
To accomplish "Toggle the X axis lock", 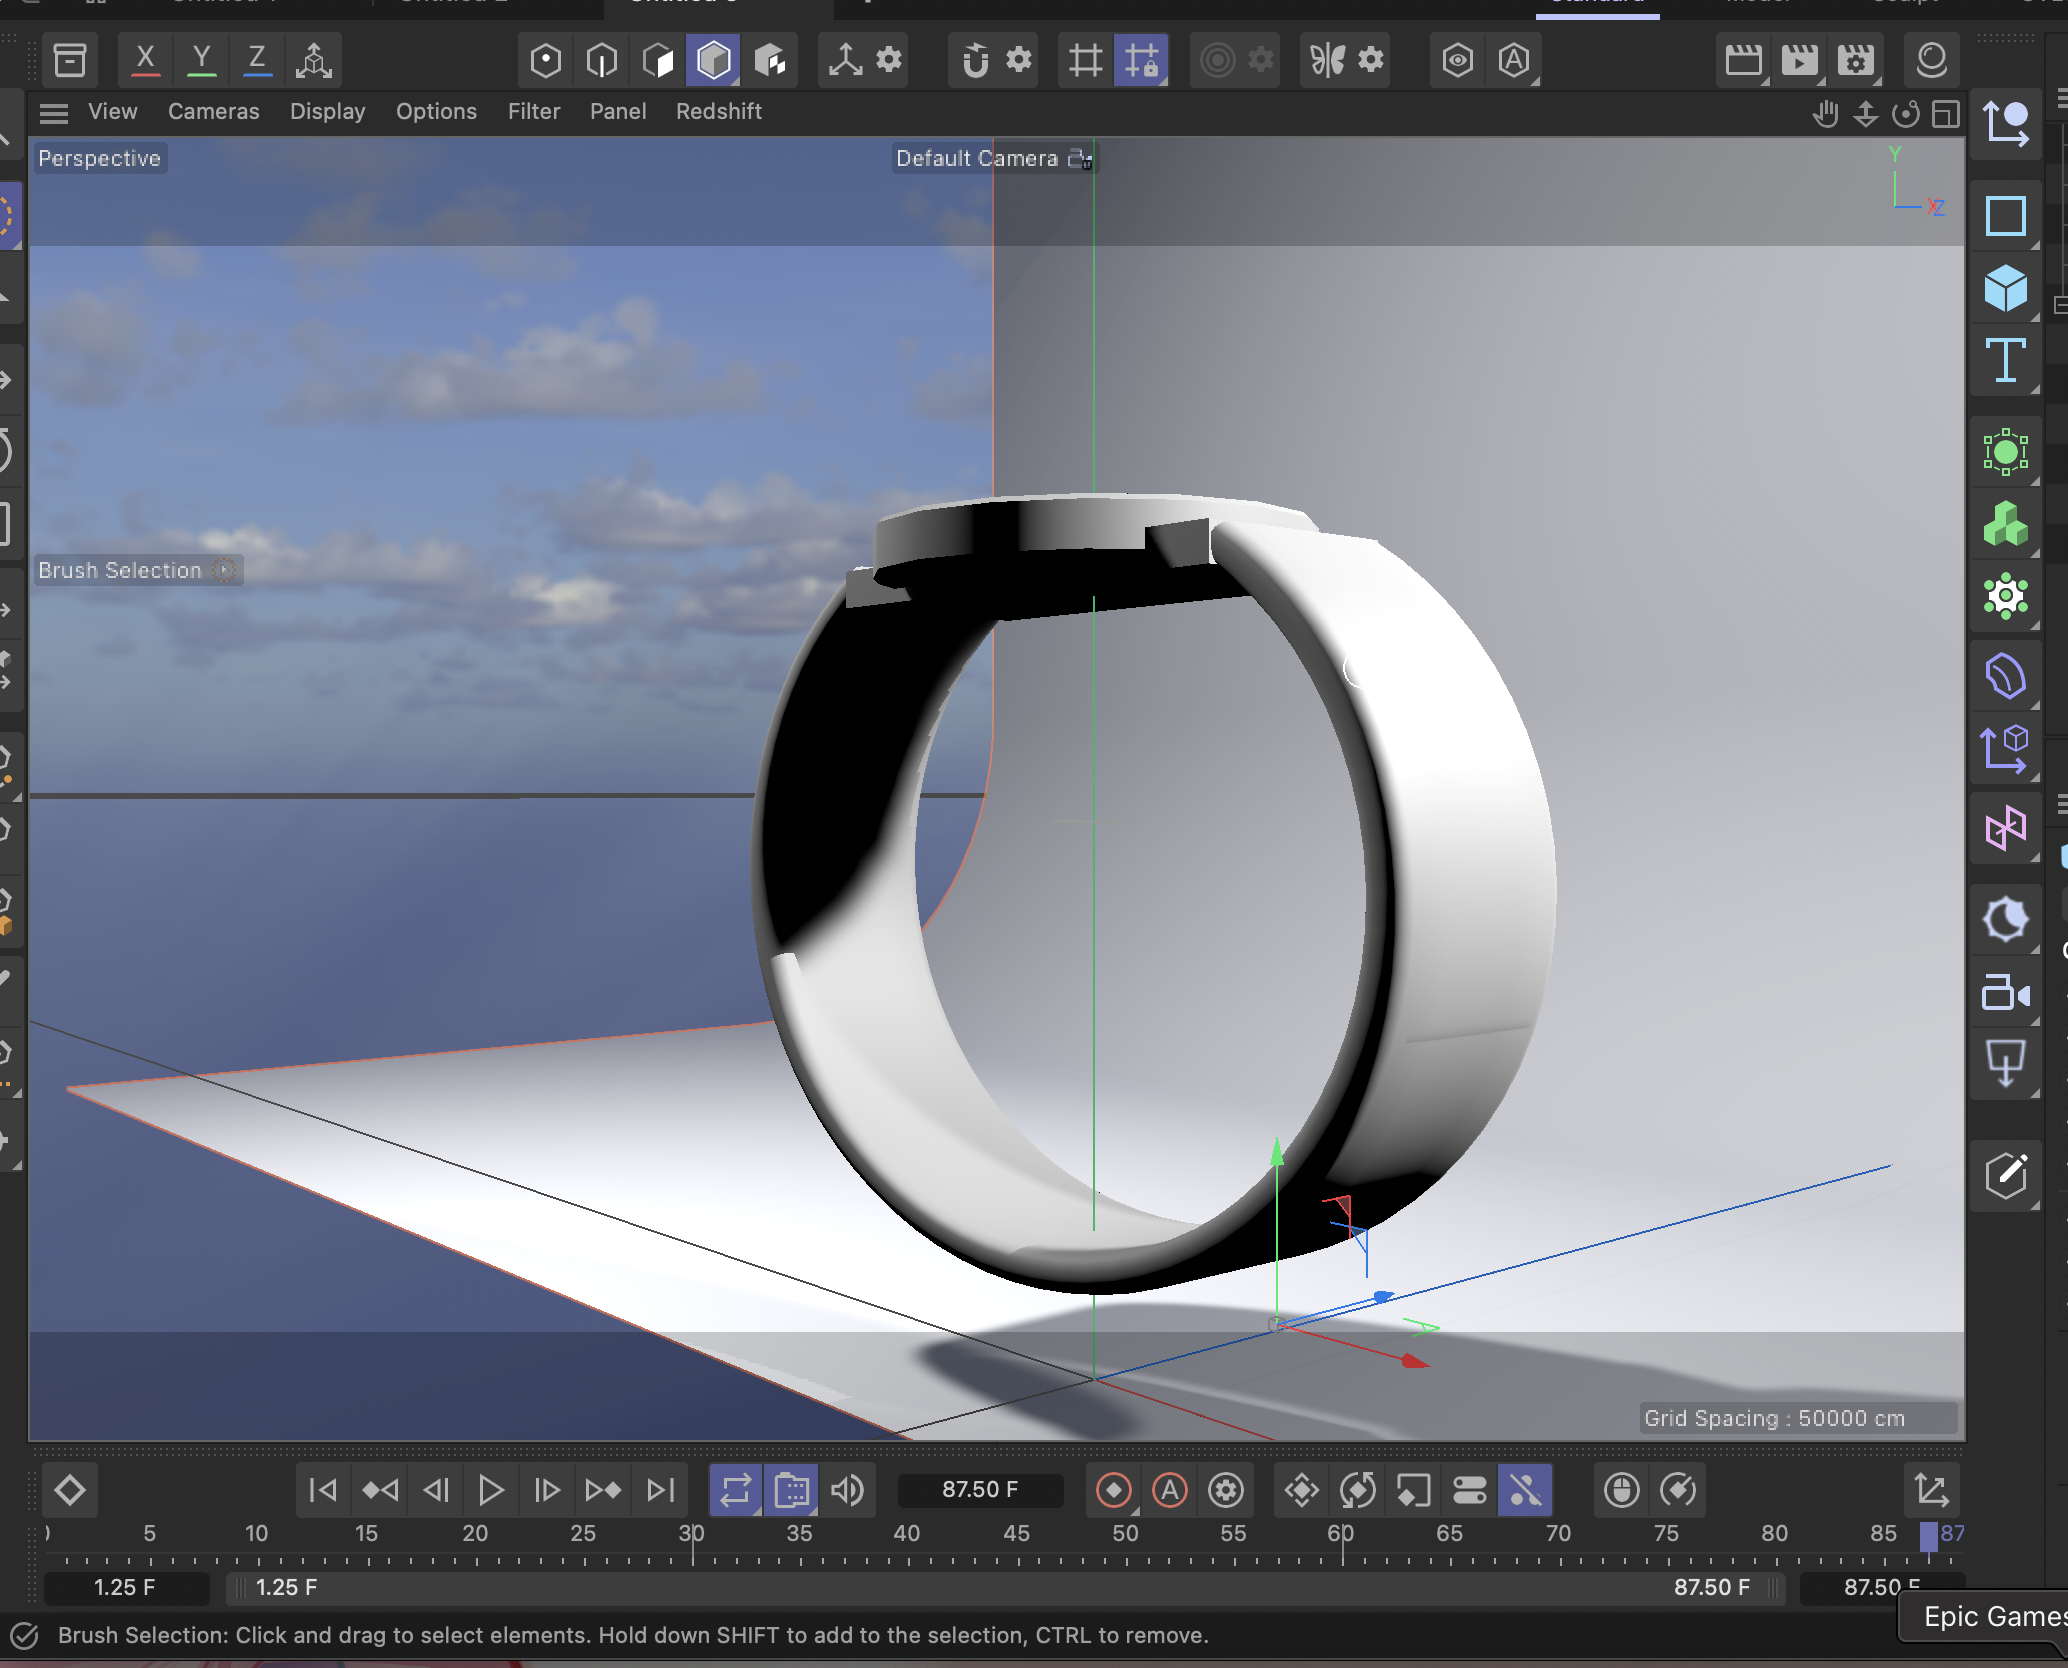I will 145,58.
